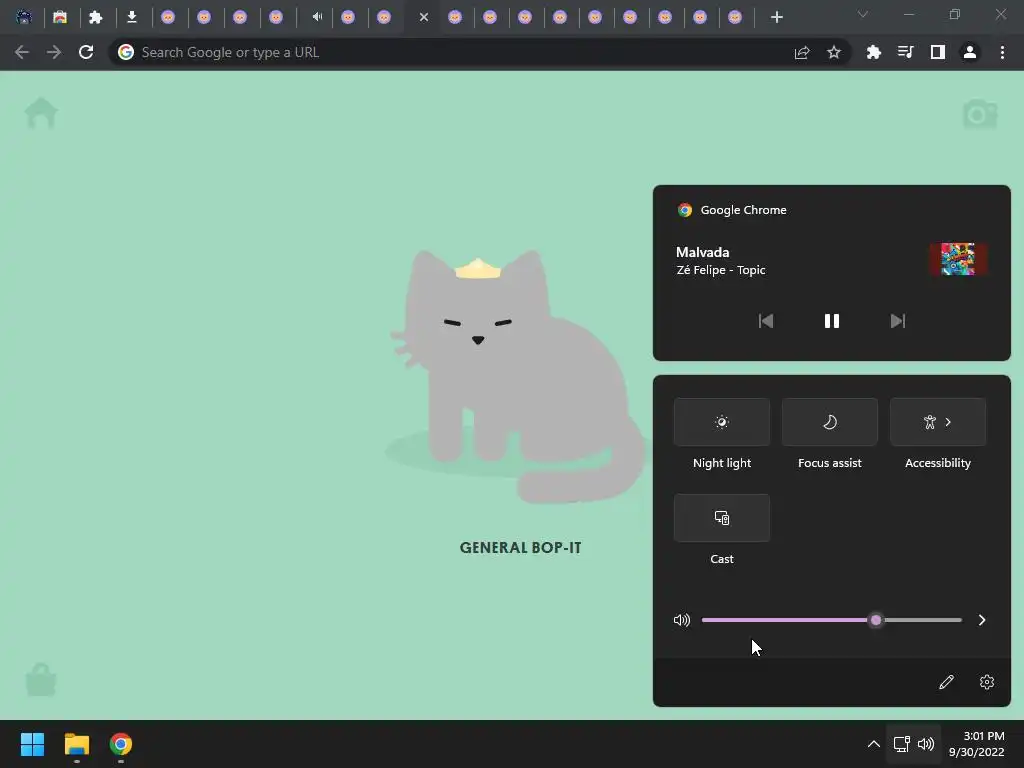Screen dimensions: 1024x768
Task: Open the camera icon on the cat page
Action: coord(980,114)
